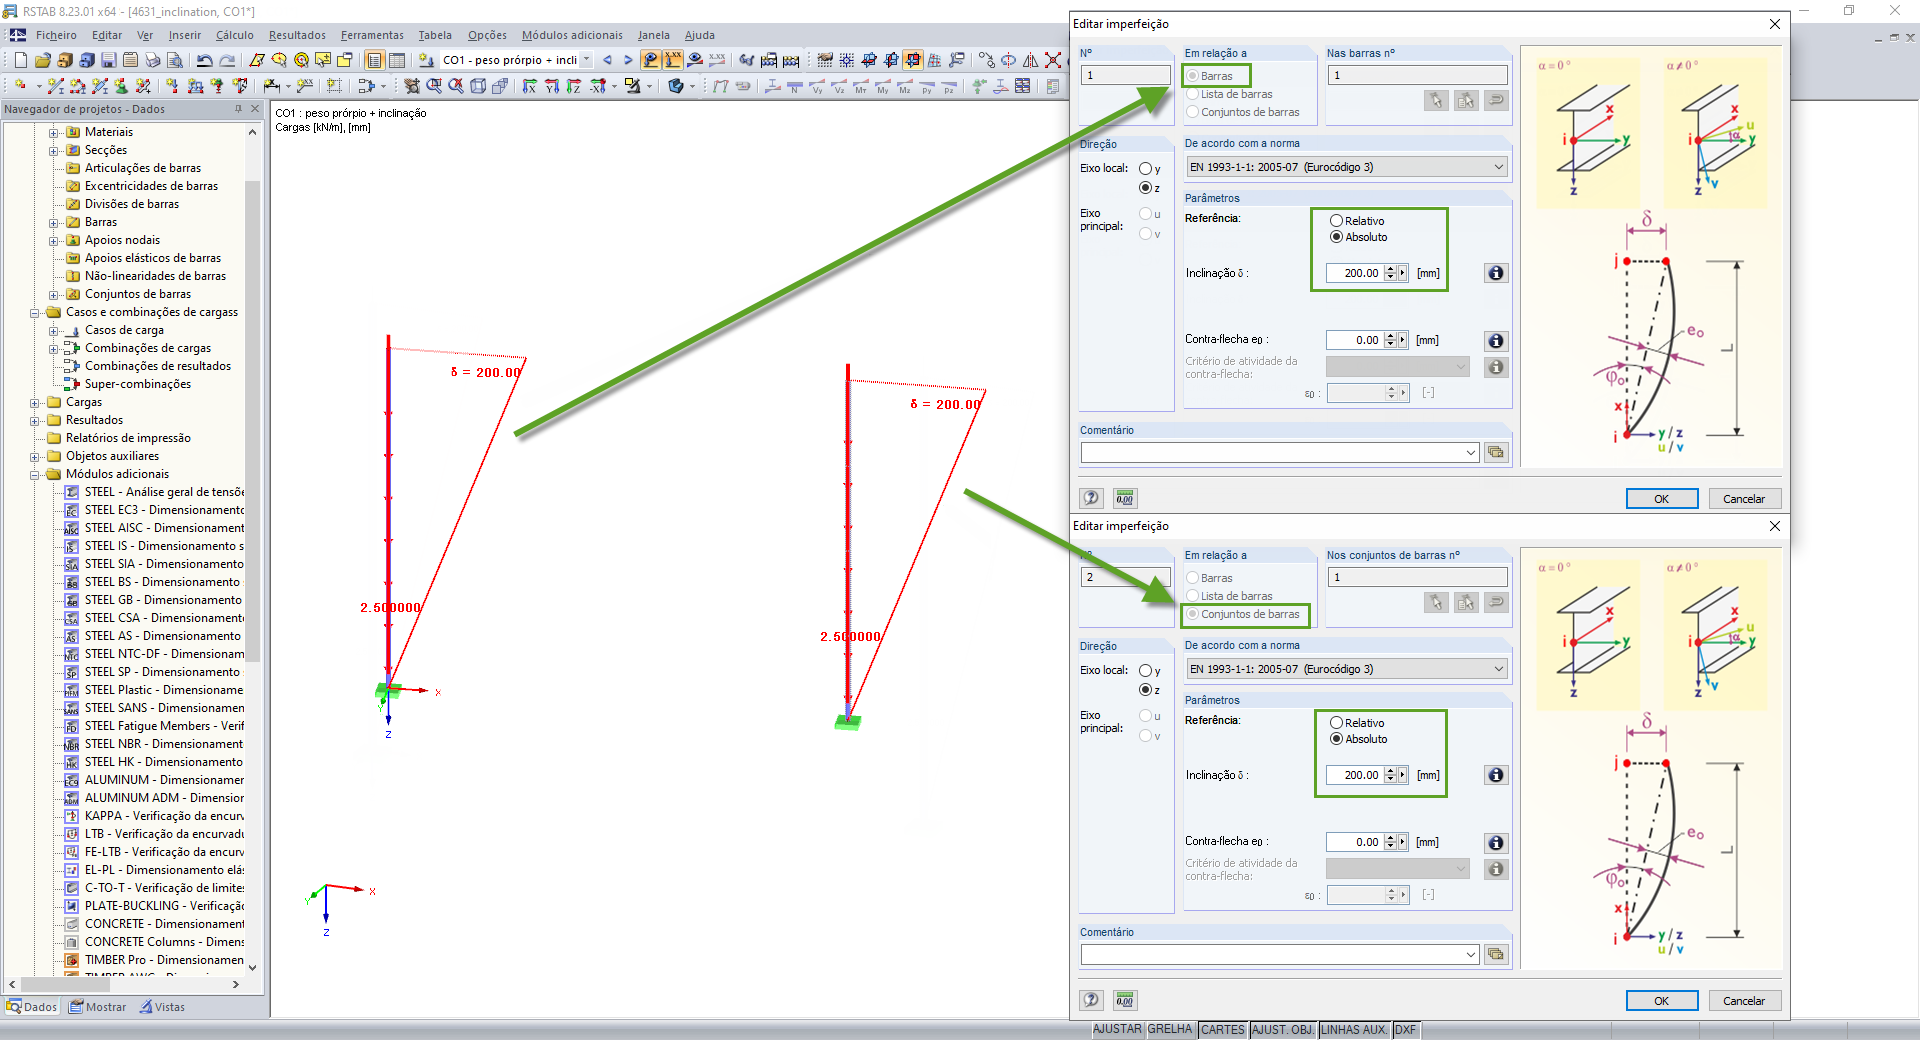Switch to the Mostrar navigator tab
Screen dimensions: 1920x1040
98,1007
